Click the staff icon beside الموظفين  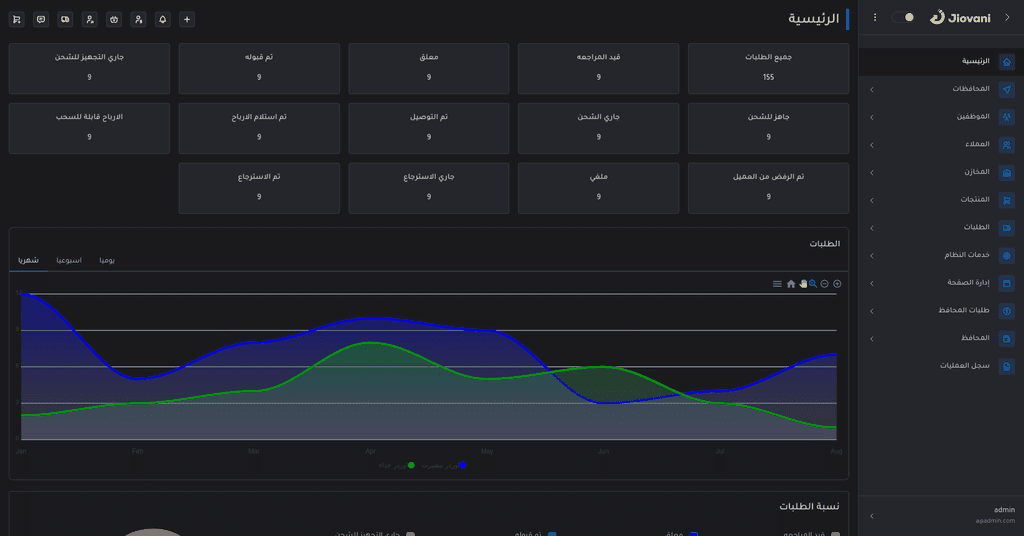click(1007, 118)
